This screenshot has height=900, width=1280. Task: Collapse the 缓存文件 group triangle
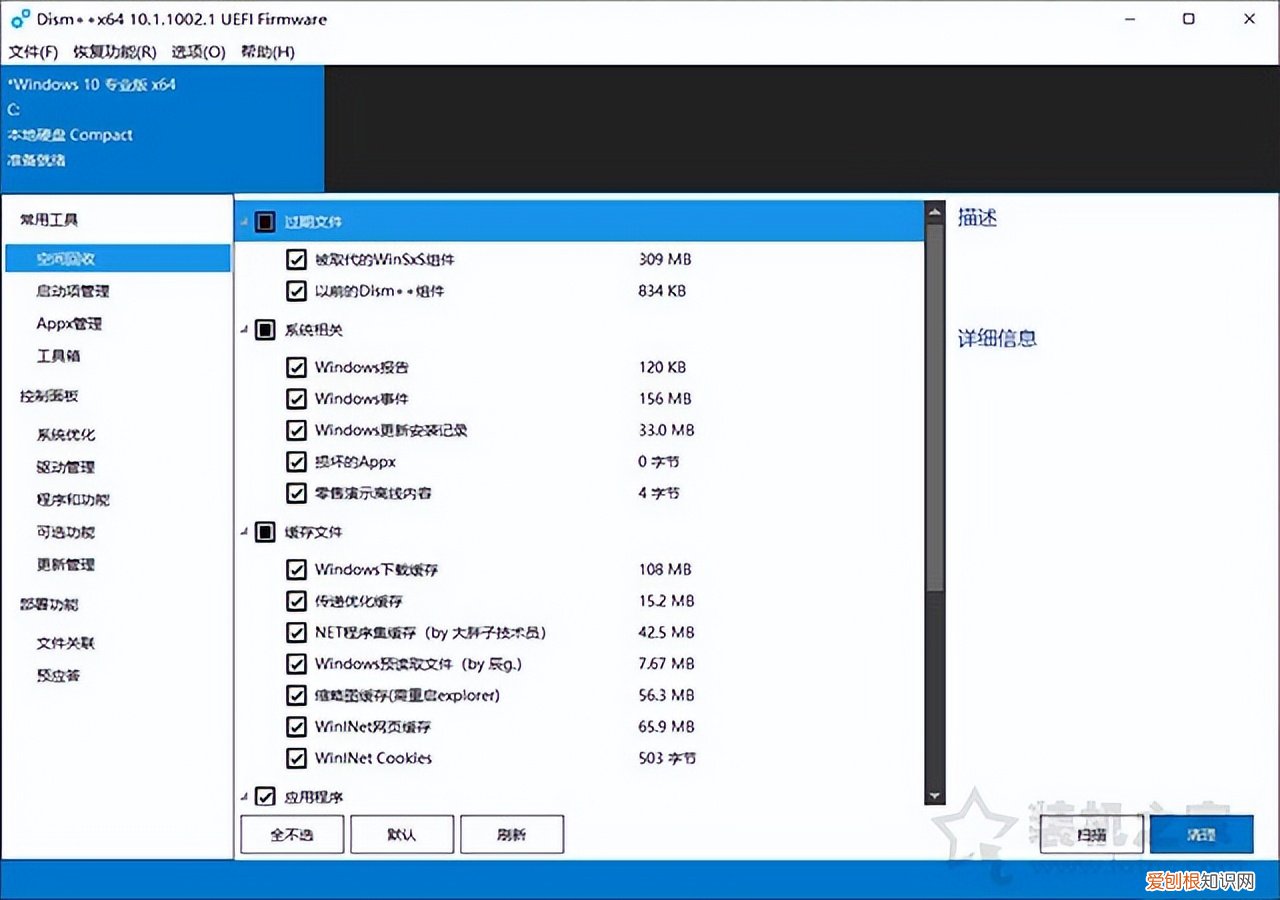pos(244,533)
